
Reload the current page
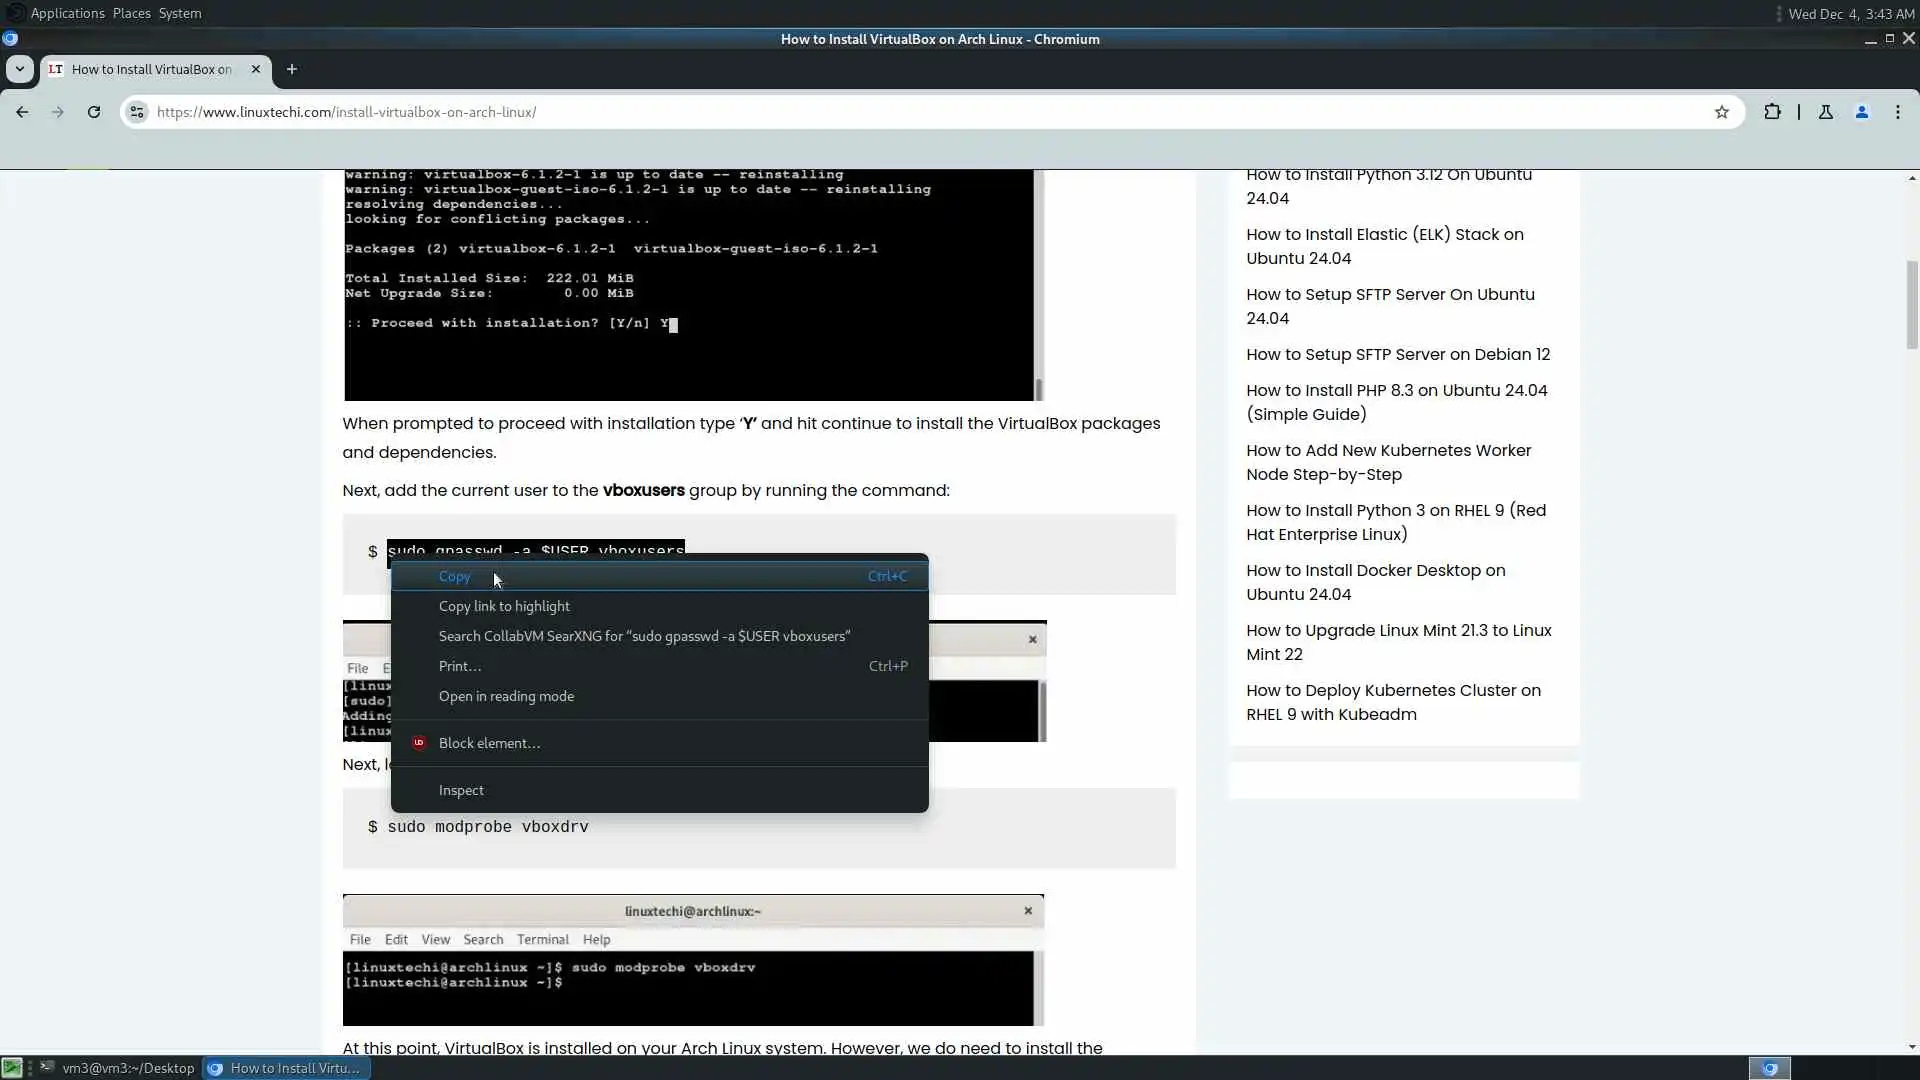(94, 112)
